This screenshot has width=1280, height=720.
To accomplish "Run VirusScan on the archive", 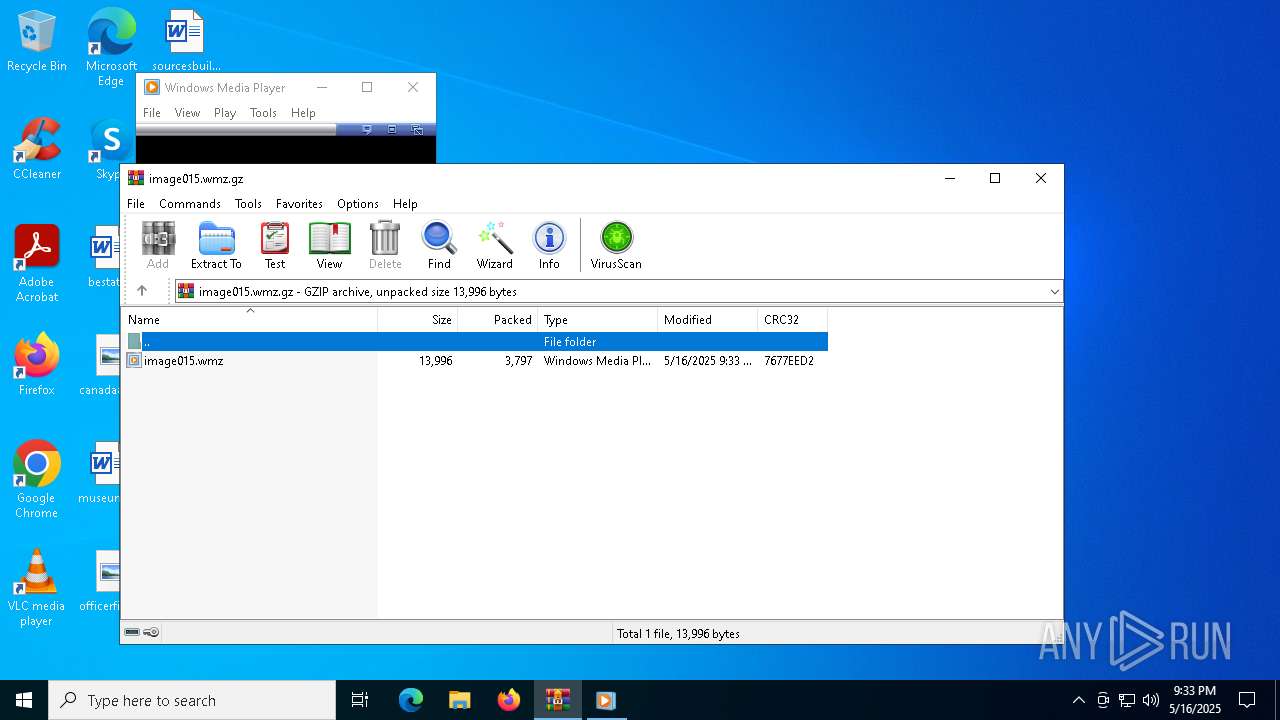I will pyautogui.click(x=616, y=245).
